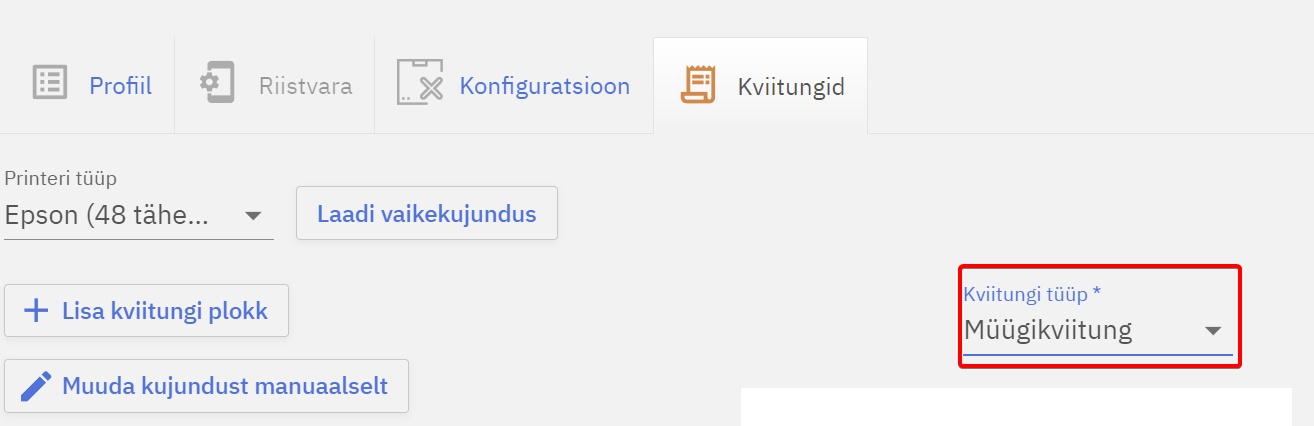Click the Epson printer type value
Viewport: 1314px width, 426px height.
tap(107, 215)
